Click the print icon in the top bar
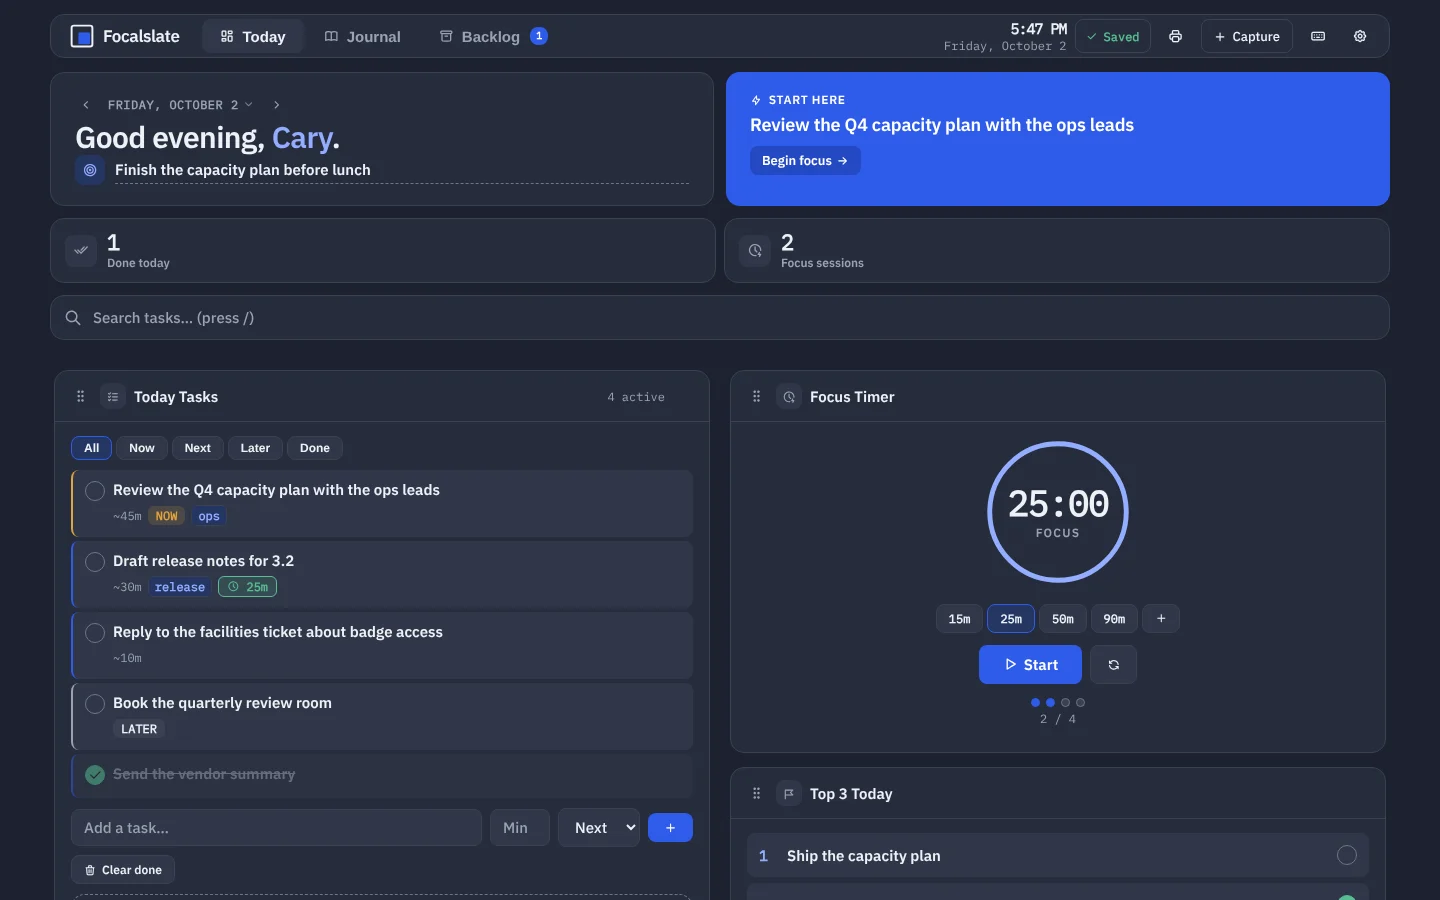 tap(1175, 36)
